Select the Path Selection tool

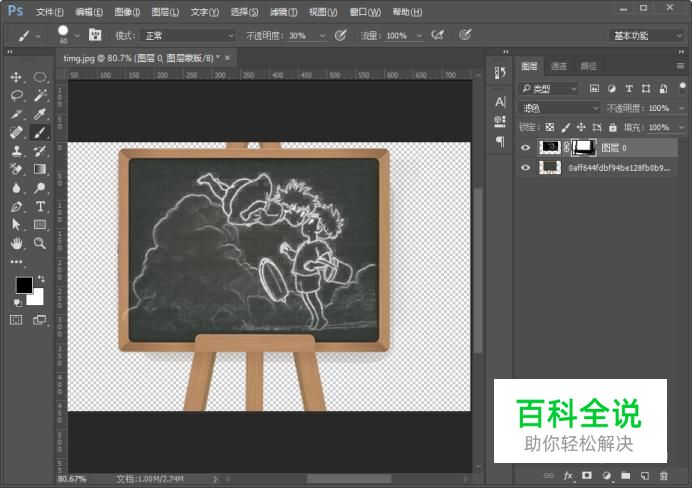click(16, 225)
